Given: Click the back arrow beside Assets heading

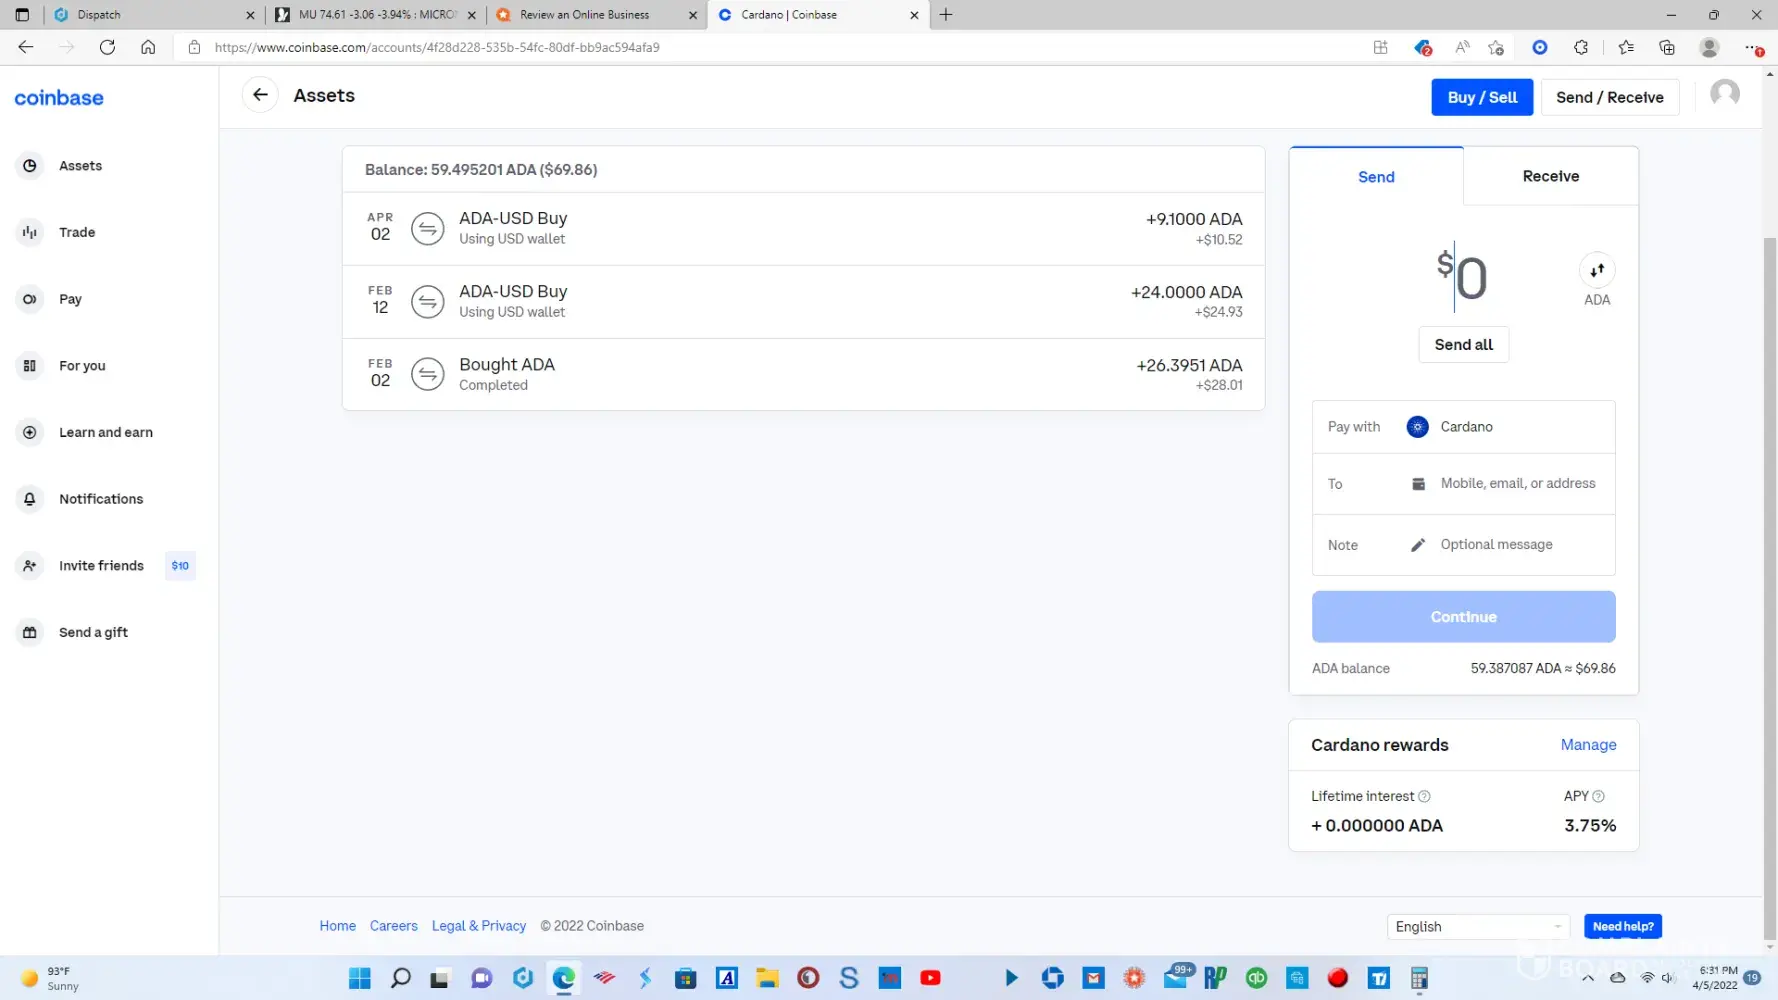Looking at the screenshot, I should pyautogui.click(x=260, y=95).
